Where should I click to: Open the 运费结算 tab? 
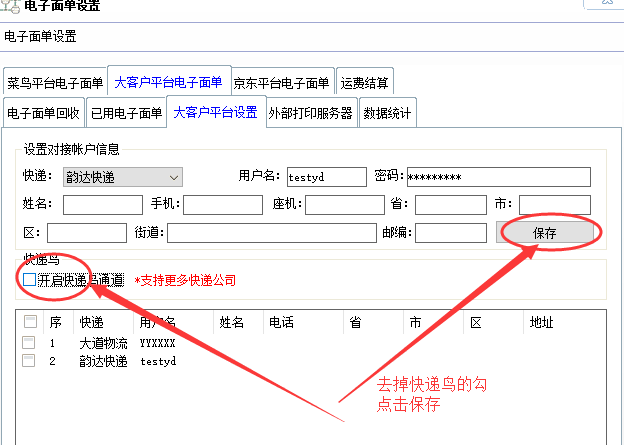364,83
